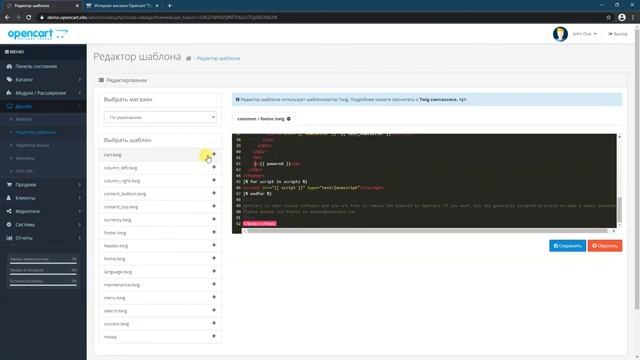Click the OpenCart logo
This screenshot has height=360, width=640.
coord(38,34)
